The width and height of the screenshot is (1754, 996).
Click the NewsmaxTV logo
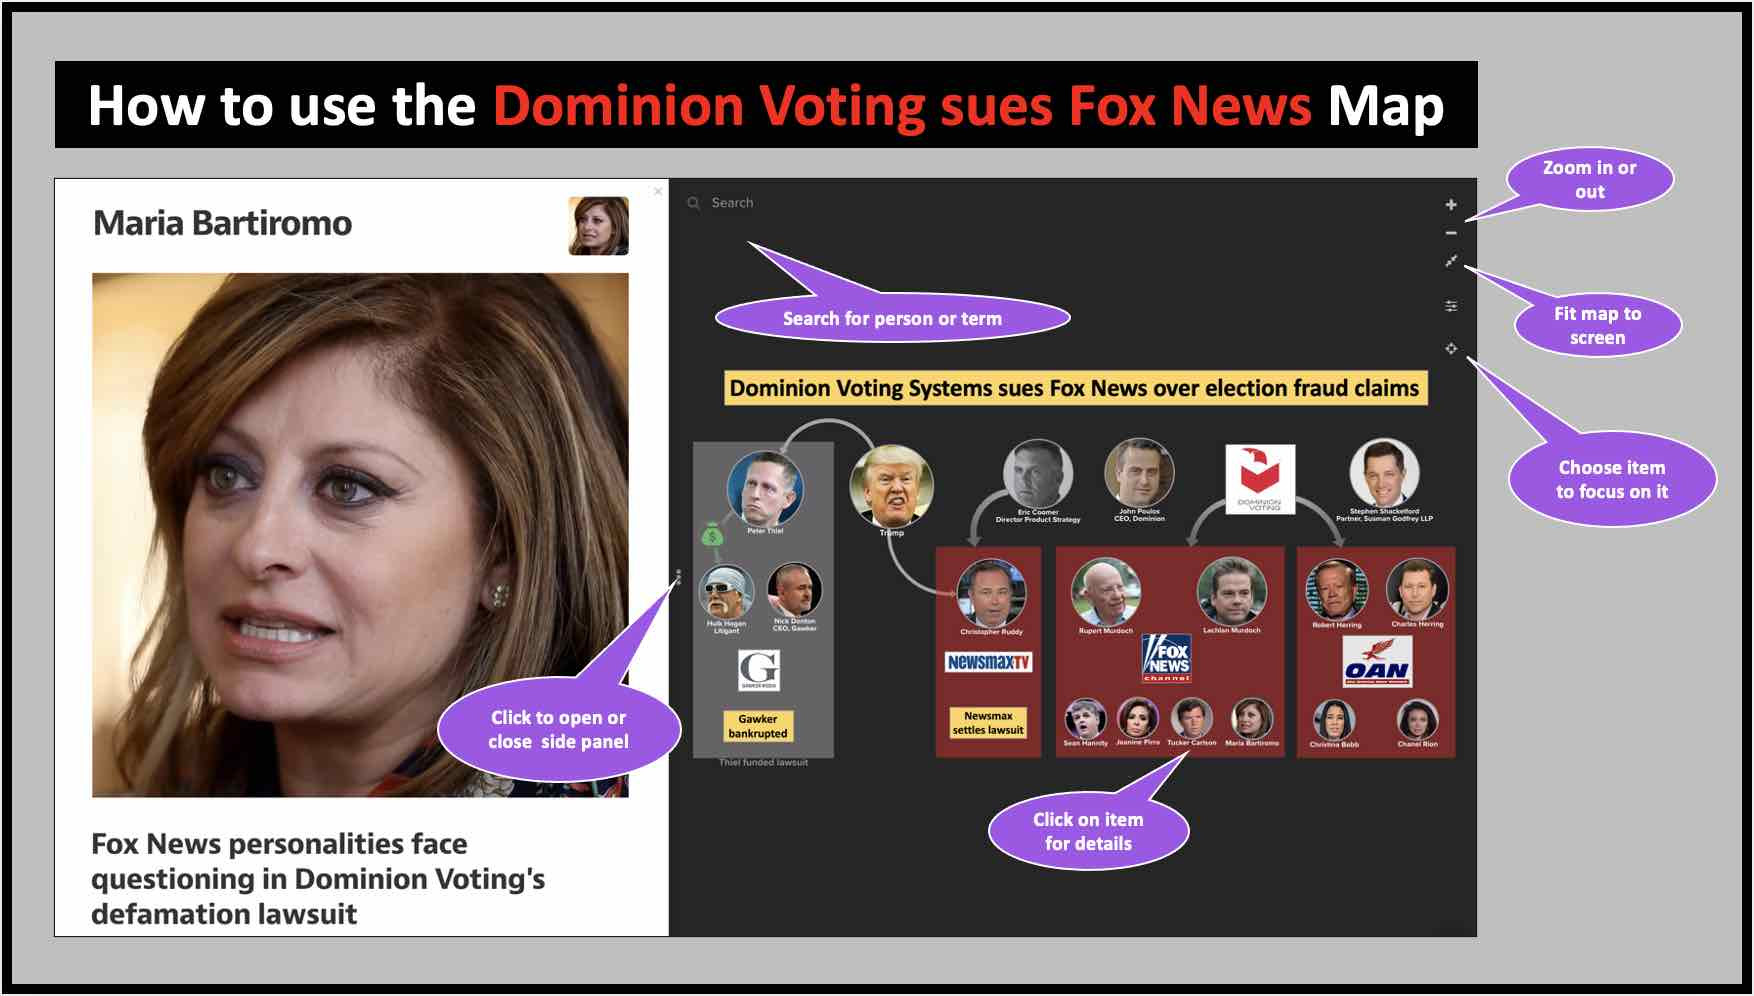(x=988, y=662)
